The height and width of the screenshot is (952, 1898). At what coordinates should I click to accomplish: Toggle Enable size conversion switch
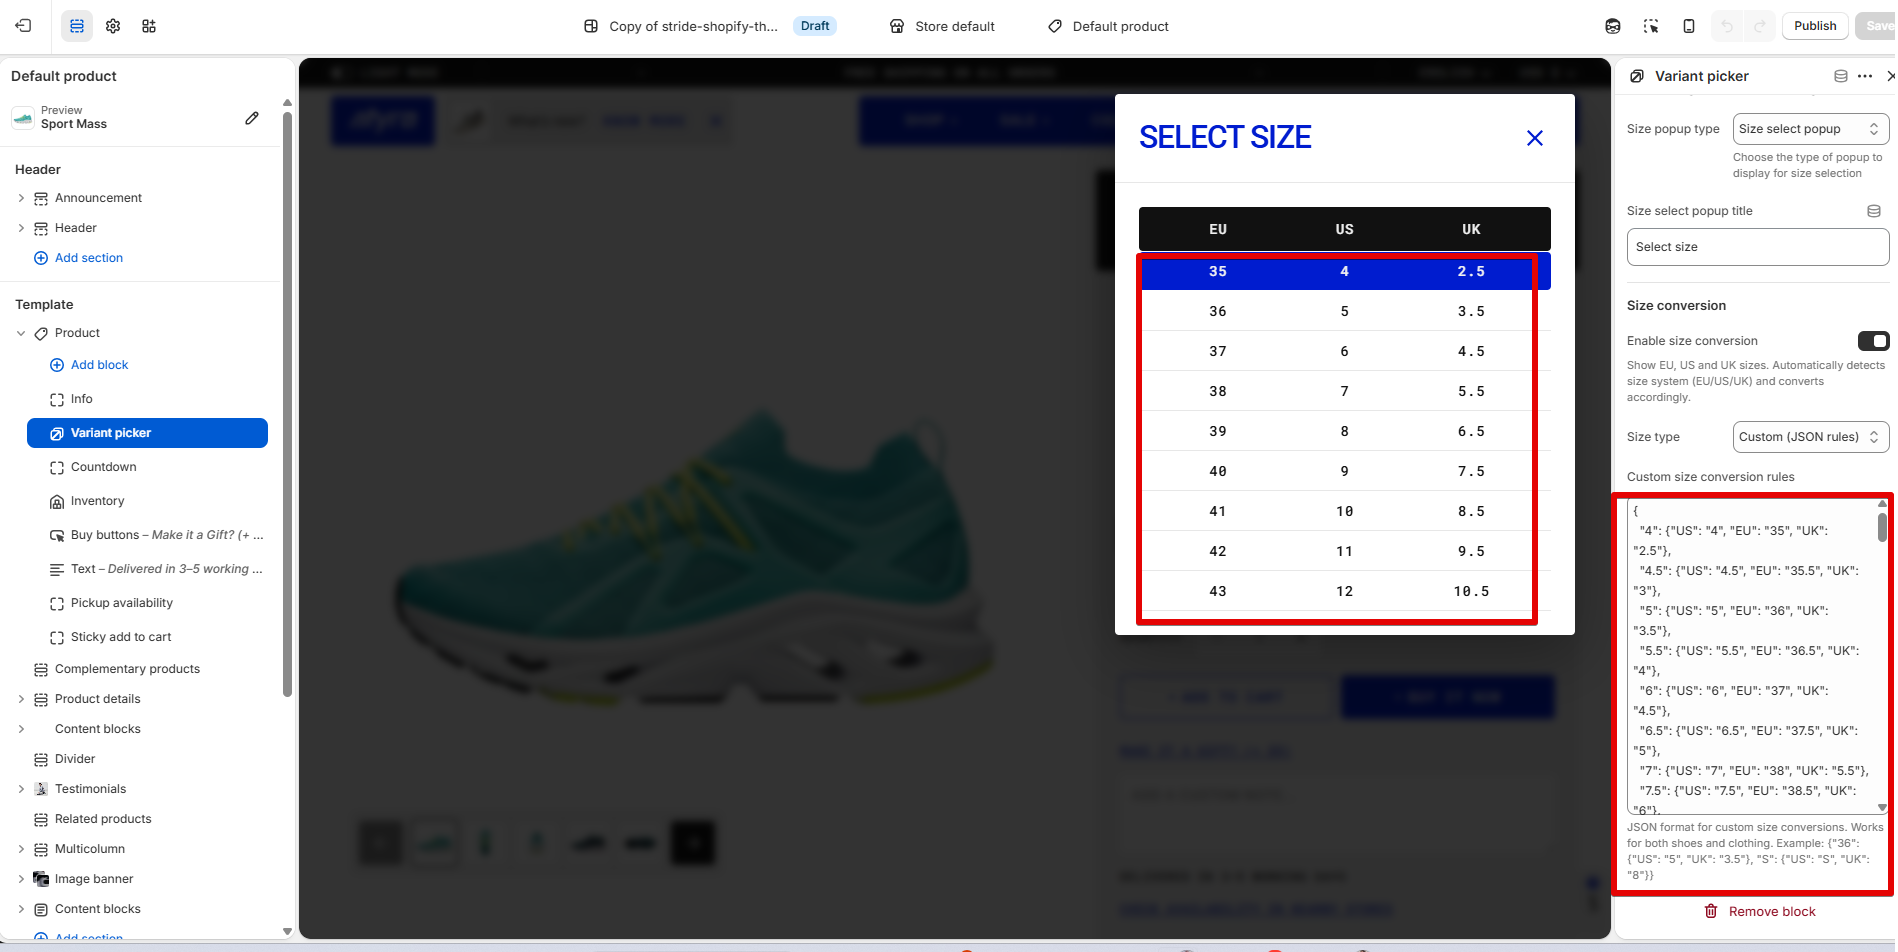(1873, 341)
